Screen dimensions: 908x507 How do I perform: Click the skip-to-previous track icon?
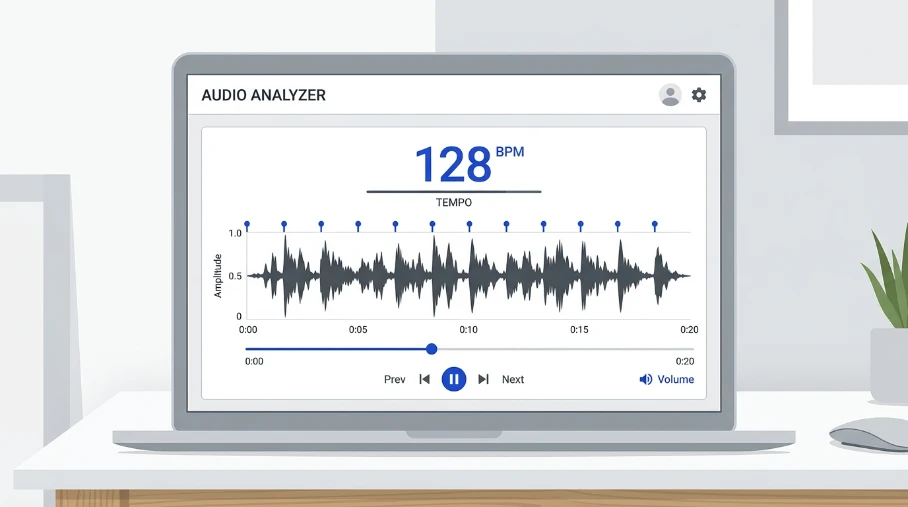424,379
